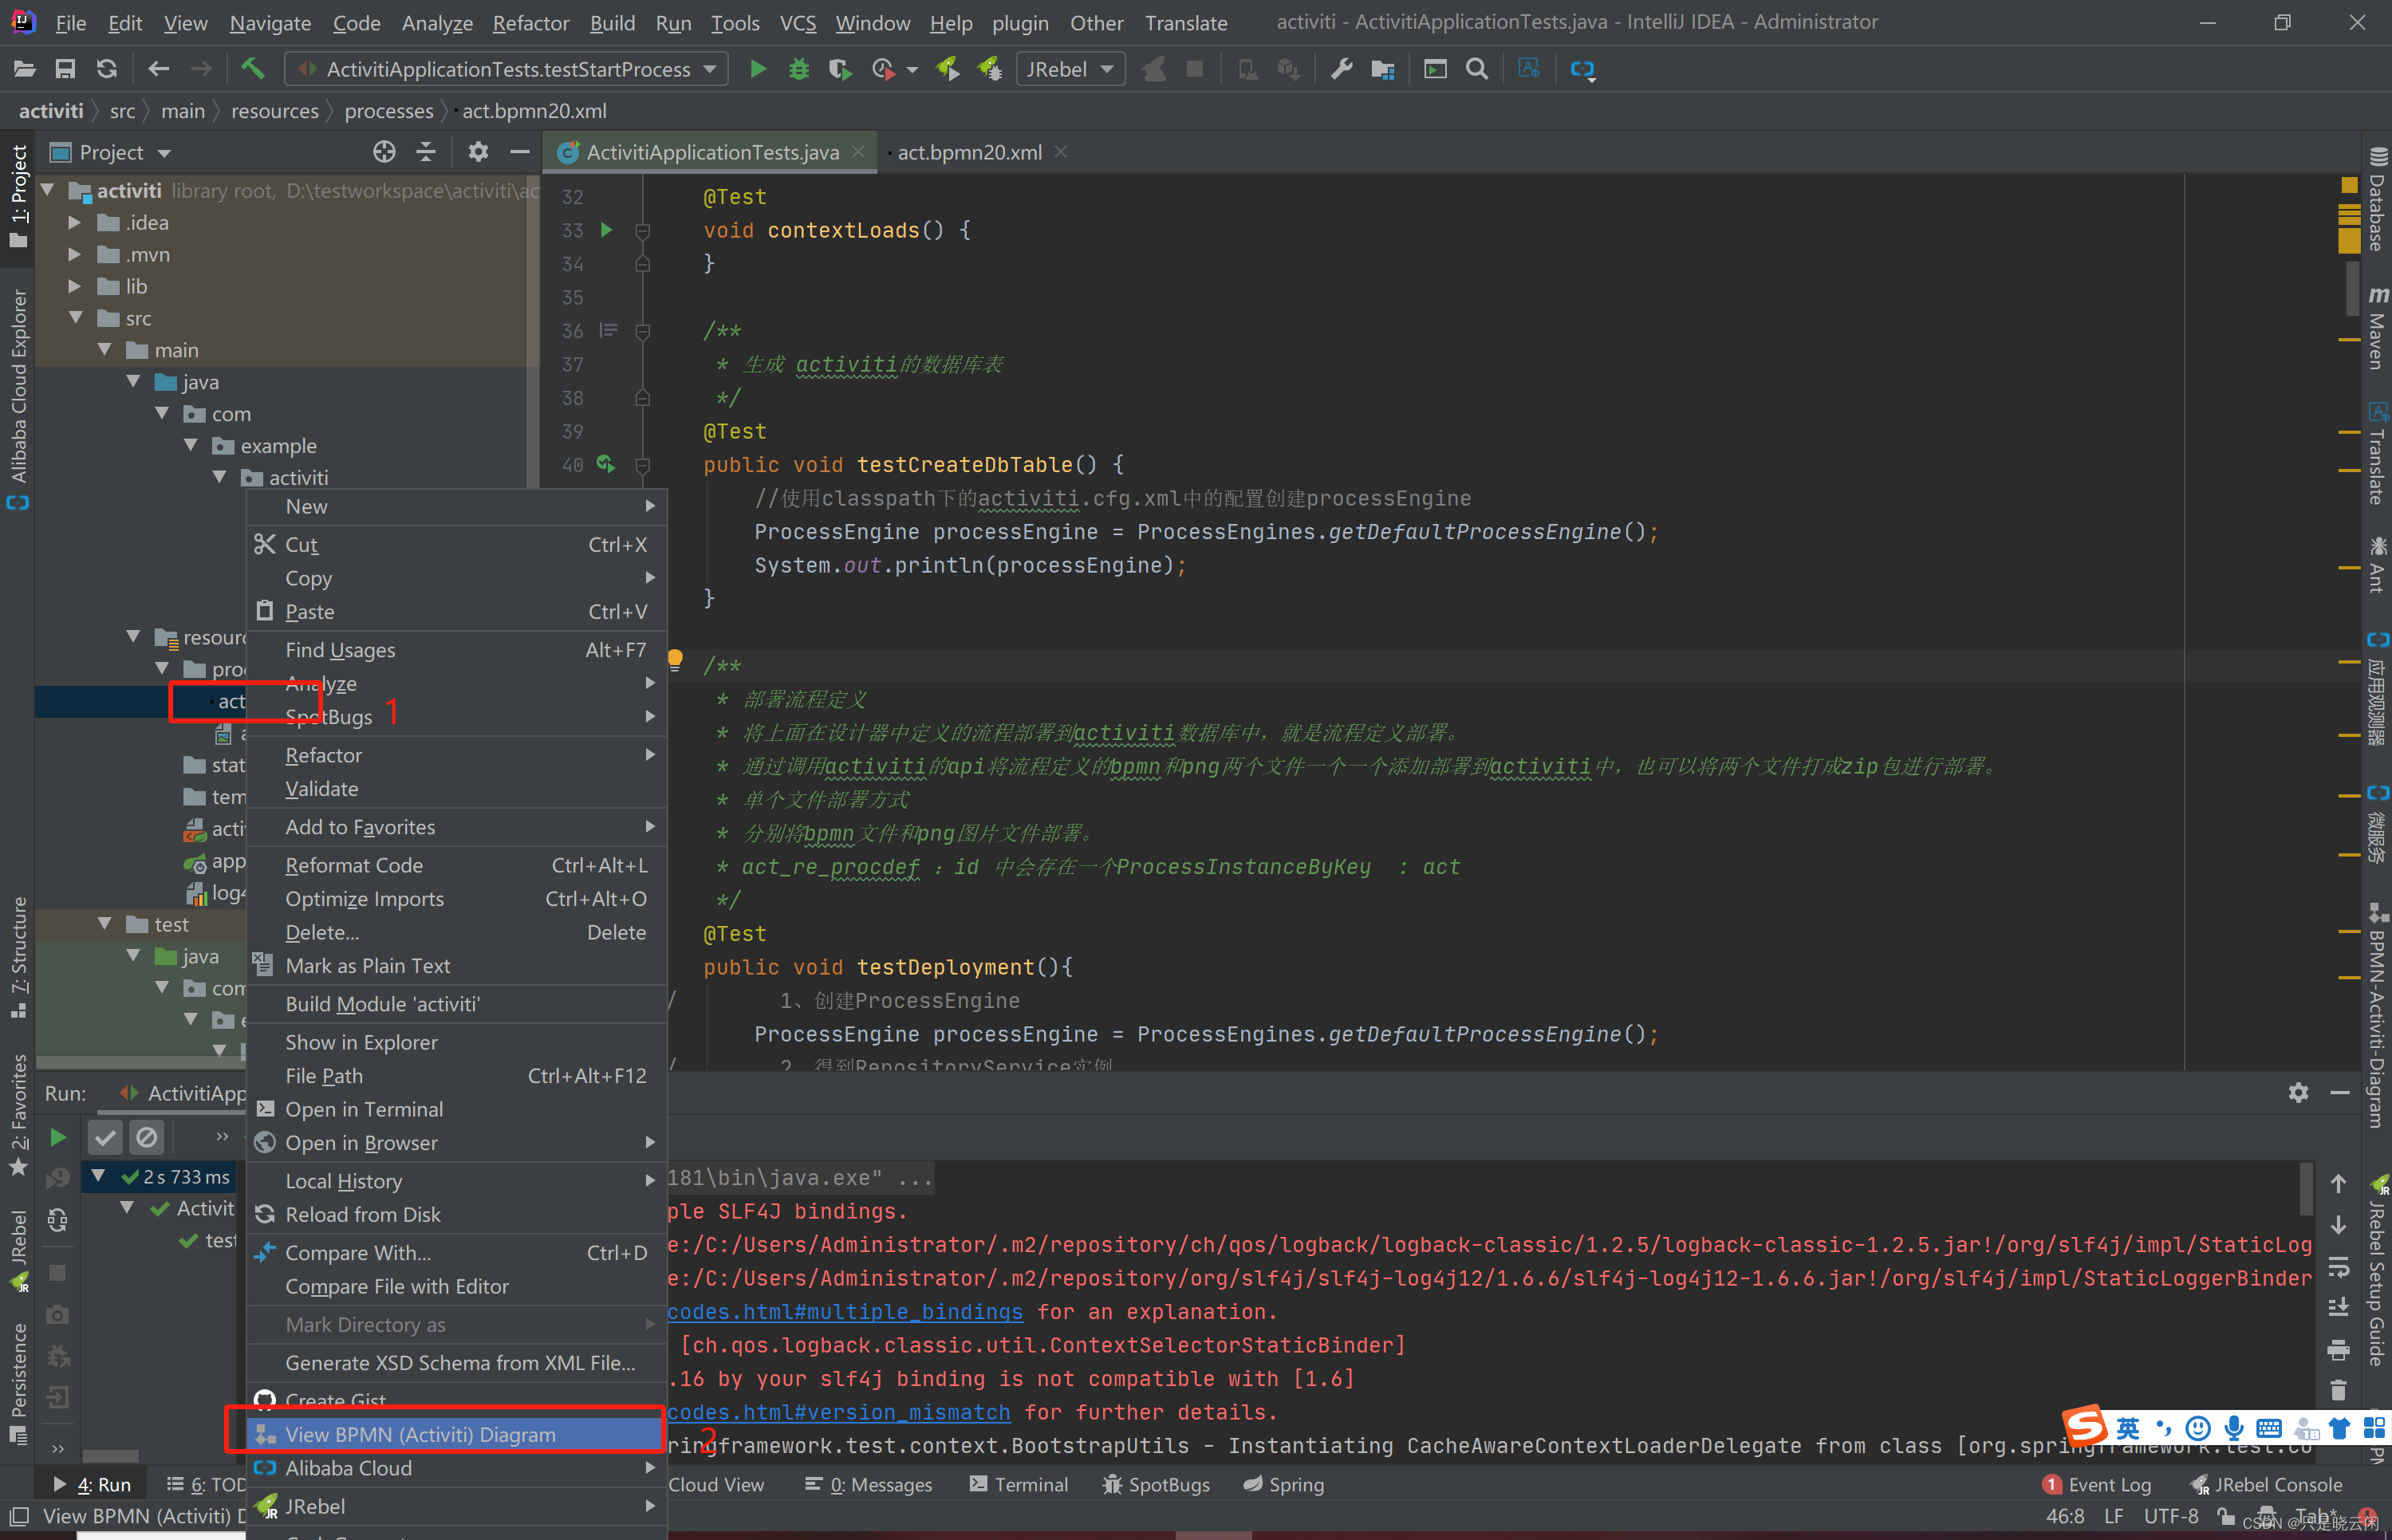The height and width of the screenshot is (1540, 2392).
Task: Collapse the src folder
Action: pos(74,318)
